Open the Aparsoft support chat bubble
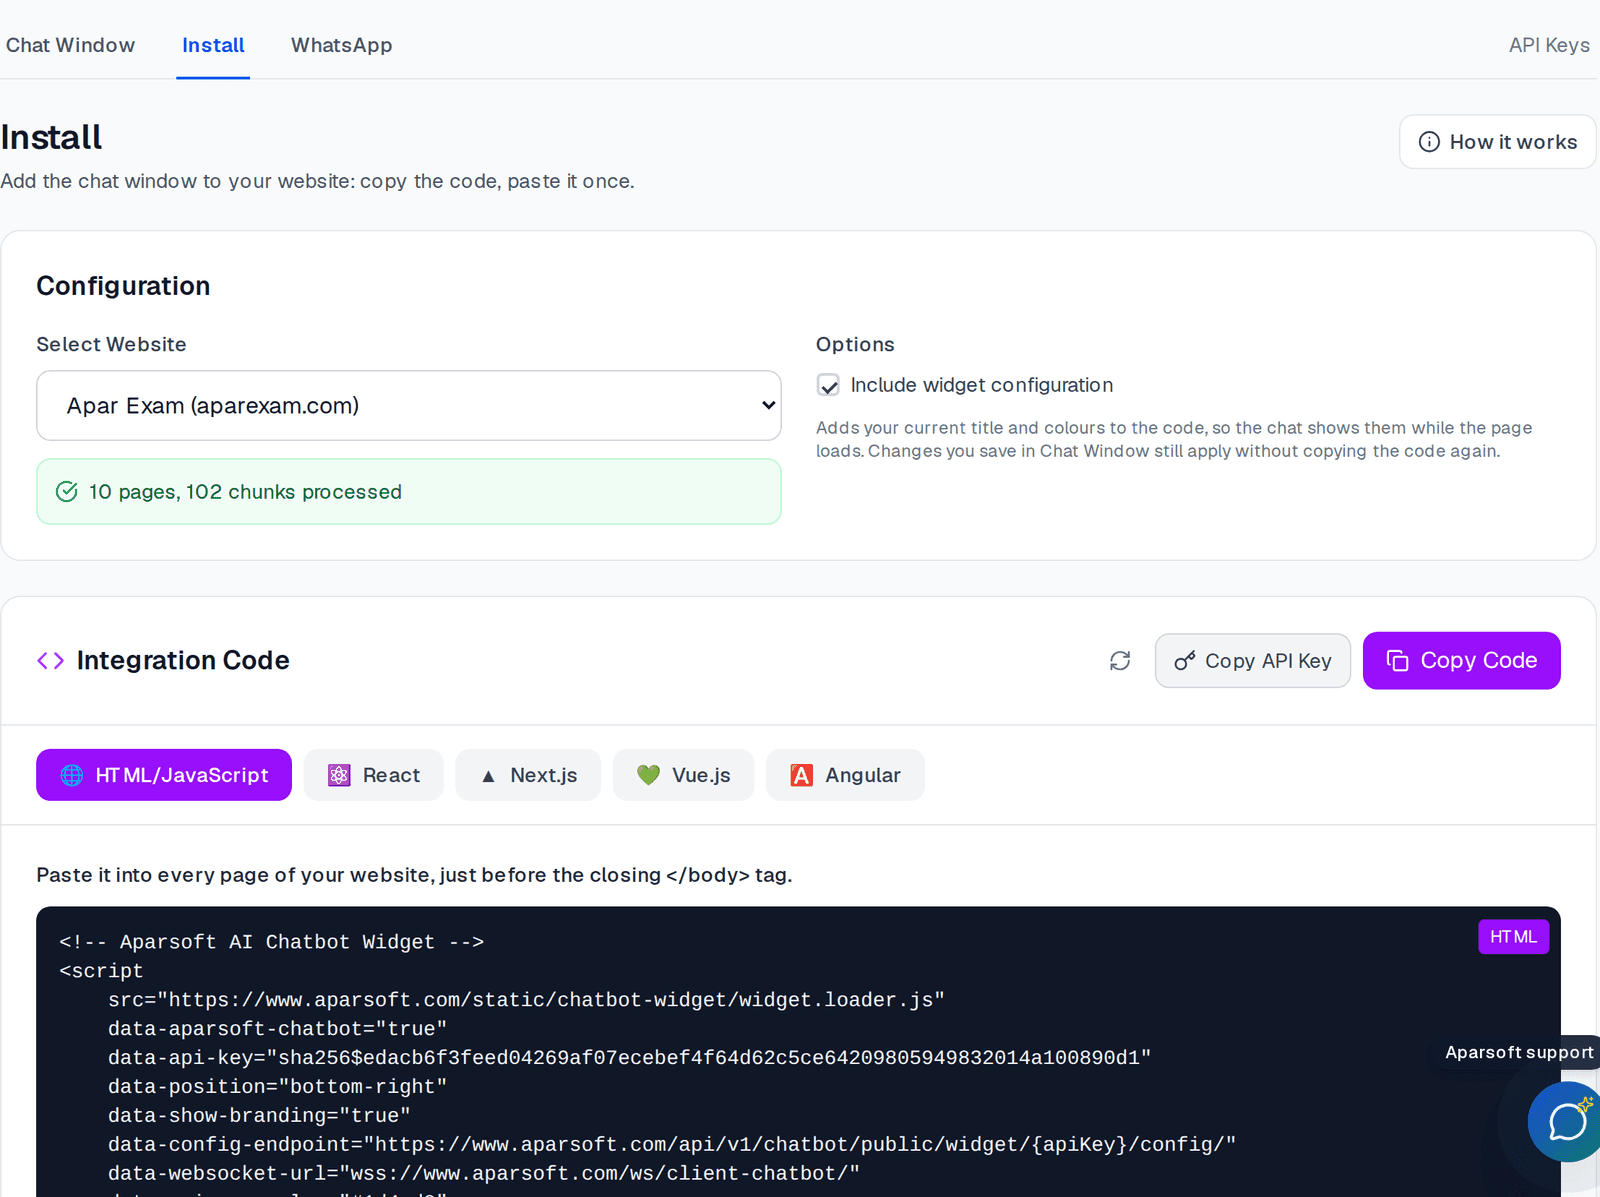This screenshot has width=1600, height=1197. (x=1566, y=1122)
